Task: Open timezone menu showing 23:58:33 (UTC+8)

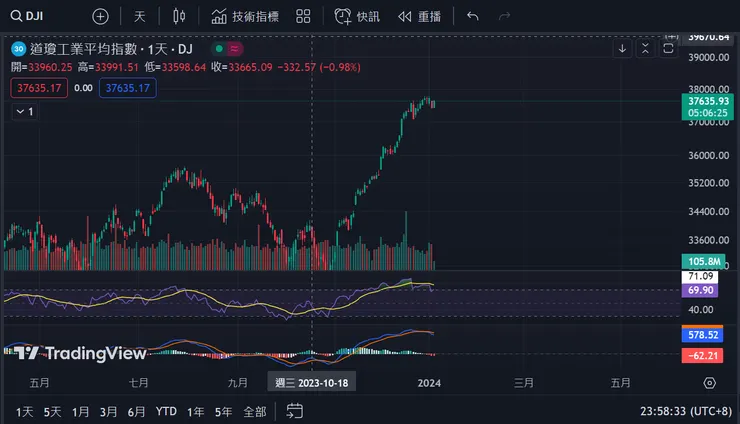Action: [686, 411]
